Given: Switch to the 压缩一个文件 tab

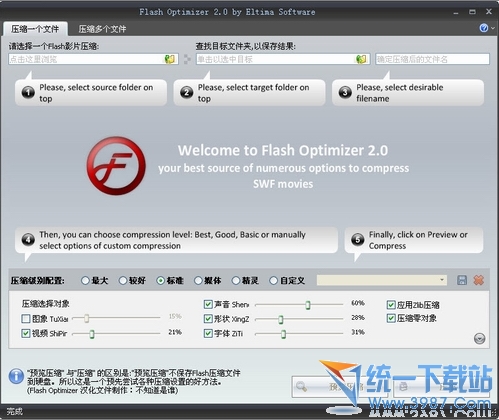Looking at the screenshot, I should point(35,29).
